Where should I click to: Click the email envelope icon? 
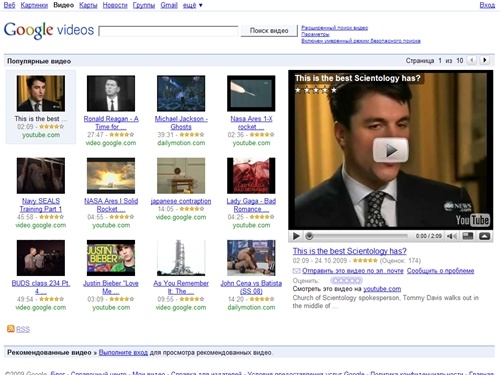click(x=296, y=271)
